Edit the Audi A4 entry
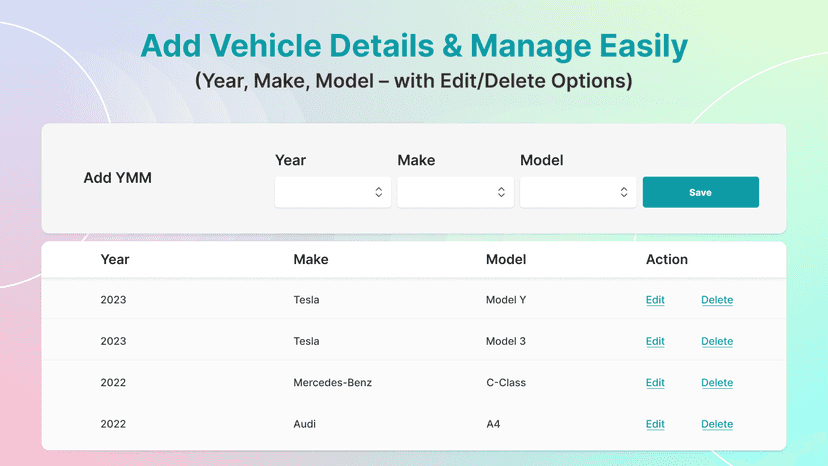Viewport: 828px width, 466px height. (x=655, y=424)
